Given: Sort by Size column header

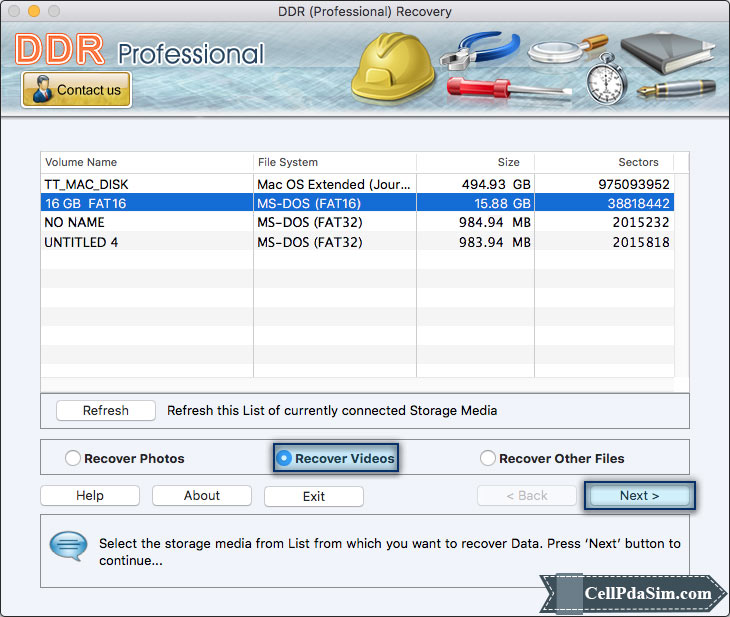Looking at the screenshot, I should tap(475, 162).
